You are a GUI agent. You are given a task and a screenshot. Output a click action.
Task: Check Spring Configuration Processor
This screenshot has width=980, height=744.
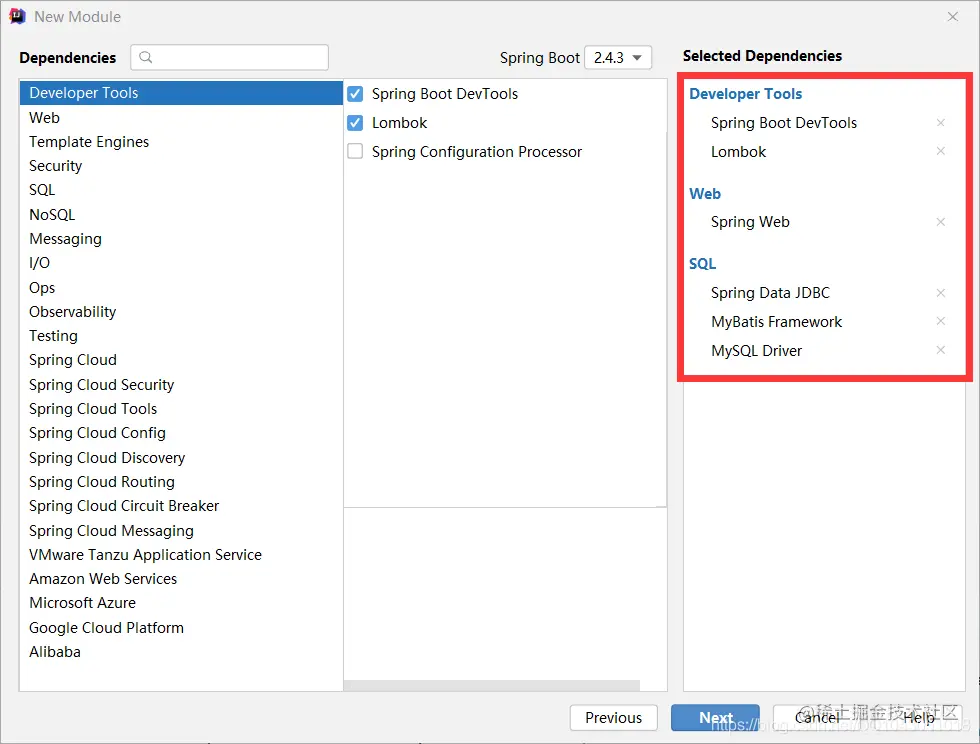click(355, 151)
